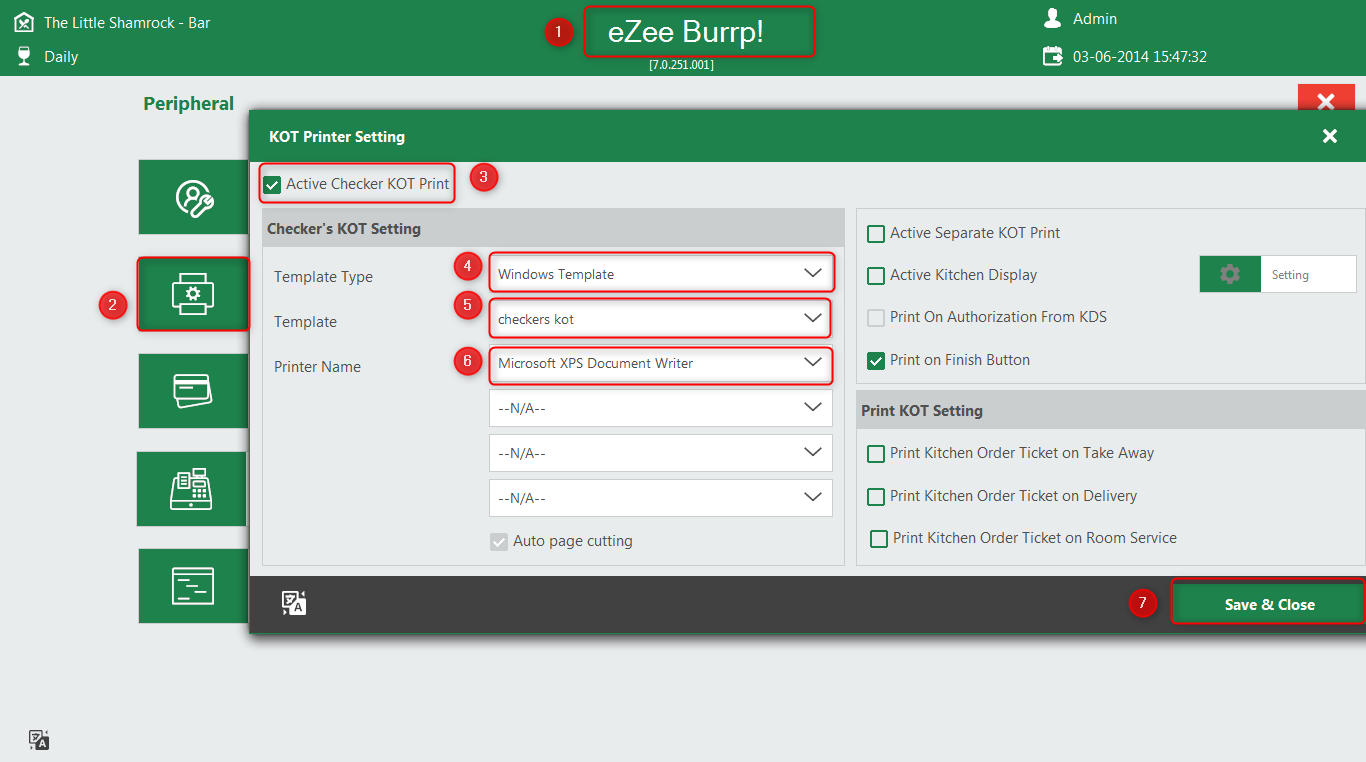This screenshot has width=1366, height=762.
Task: Open the Template Type dropdown
Action: 661,273
